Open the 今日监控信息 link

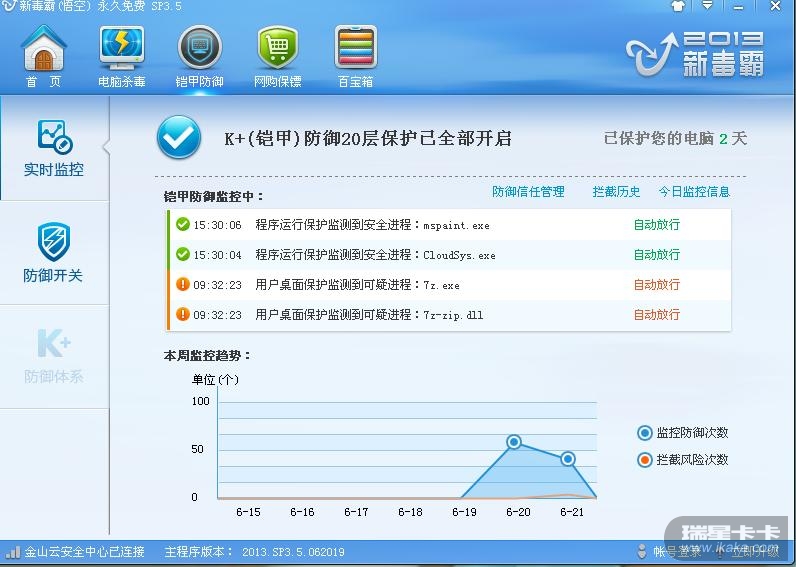(x=694, y=191)
